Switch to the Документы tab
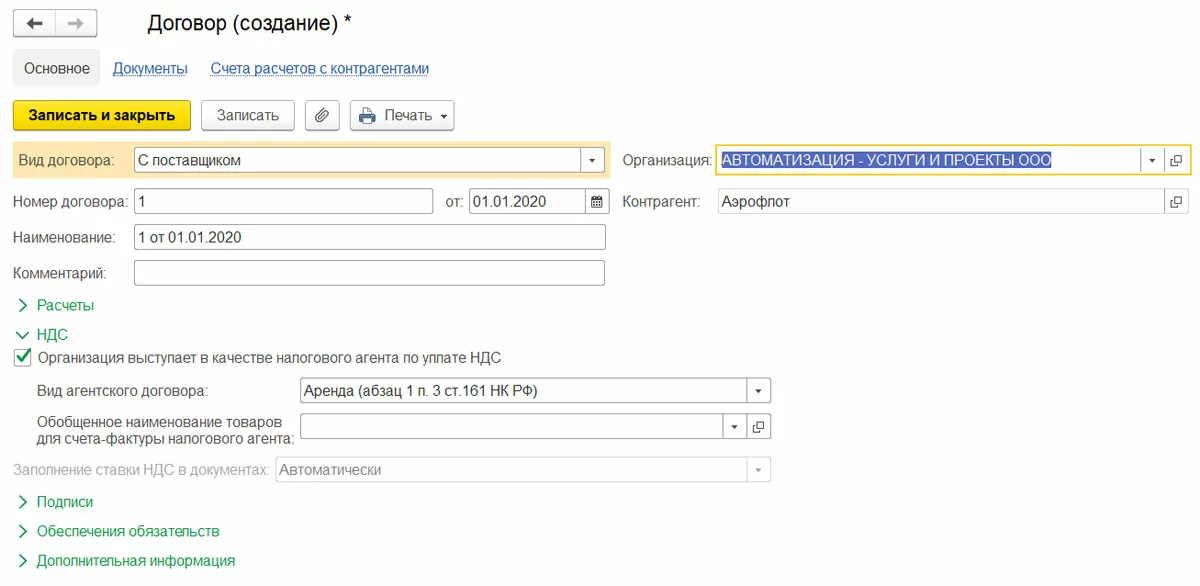This screenshot has height=586, width=1200. click(x=150, y=69)
